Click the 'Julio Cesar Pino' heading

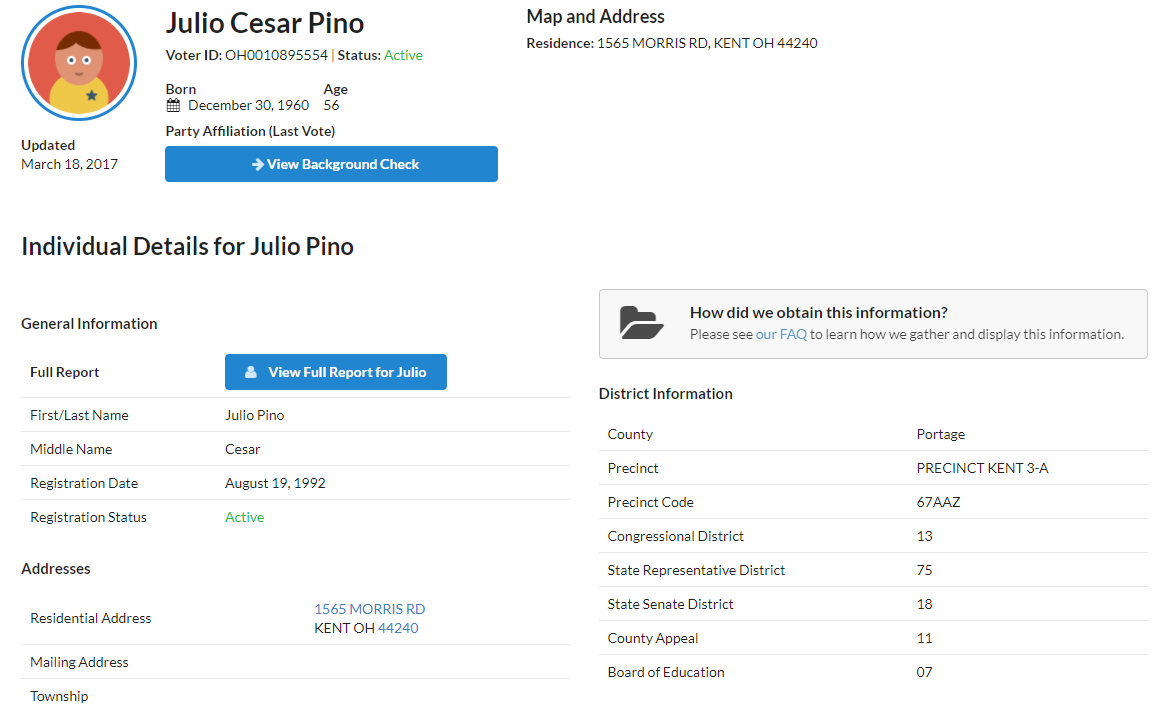(264, 23)
